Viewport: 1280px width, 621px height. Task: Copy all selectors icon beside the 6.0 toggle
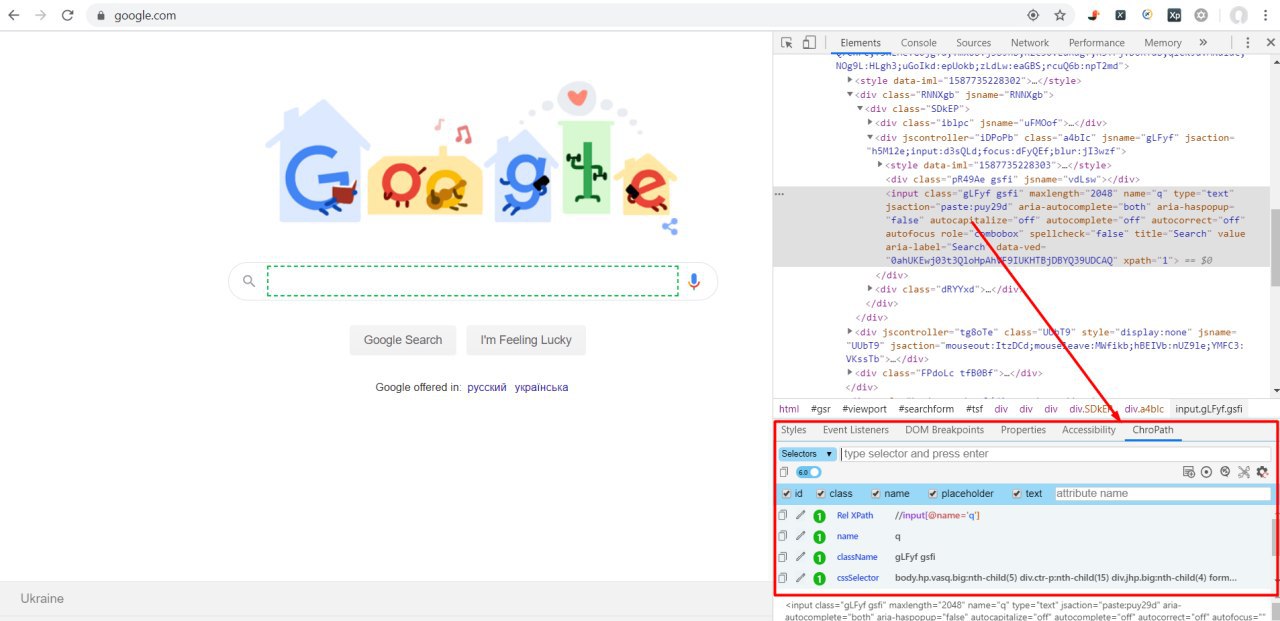click(x=784, y=472)
